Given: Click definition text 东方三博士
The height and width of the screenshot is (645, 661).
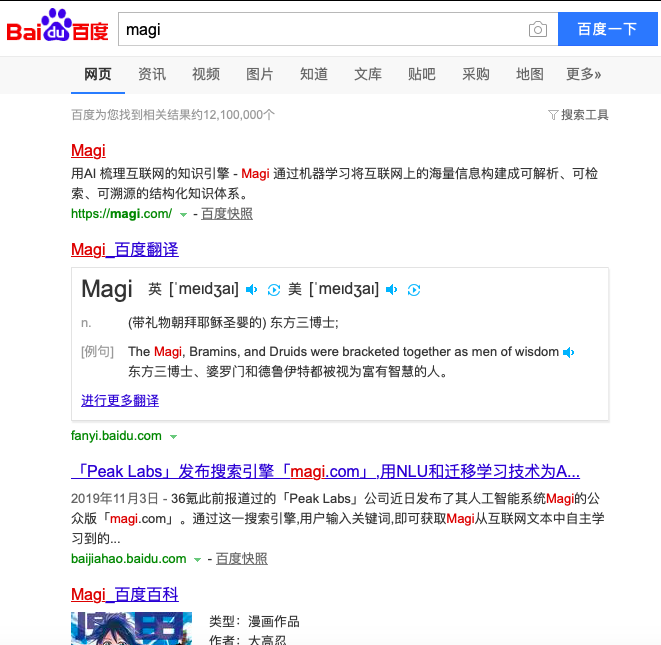Looking at the screenshot, I should click(x=304, y=323).
